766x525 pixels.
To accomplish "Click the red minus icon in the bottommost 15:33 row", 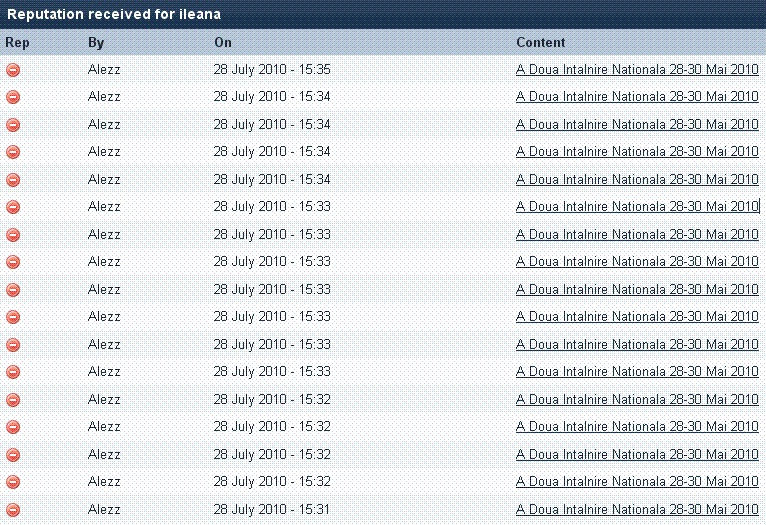I will (x=13, y=372).
